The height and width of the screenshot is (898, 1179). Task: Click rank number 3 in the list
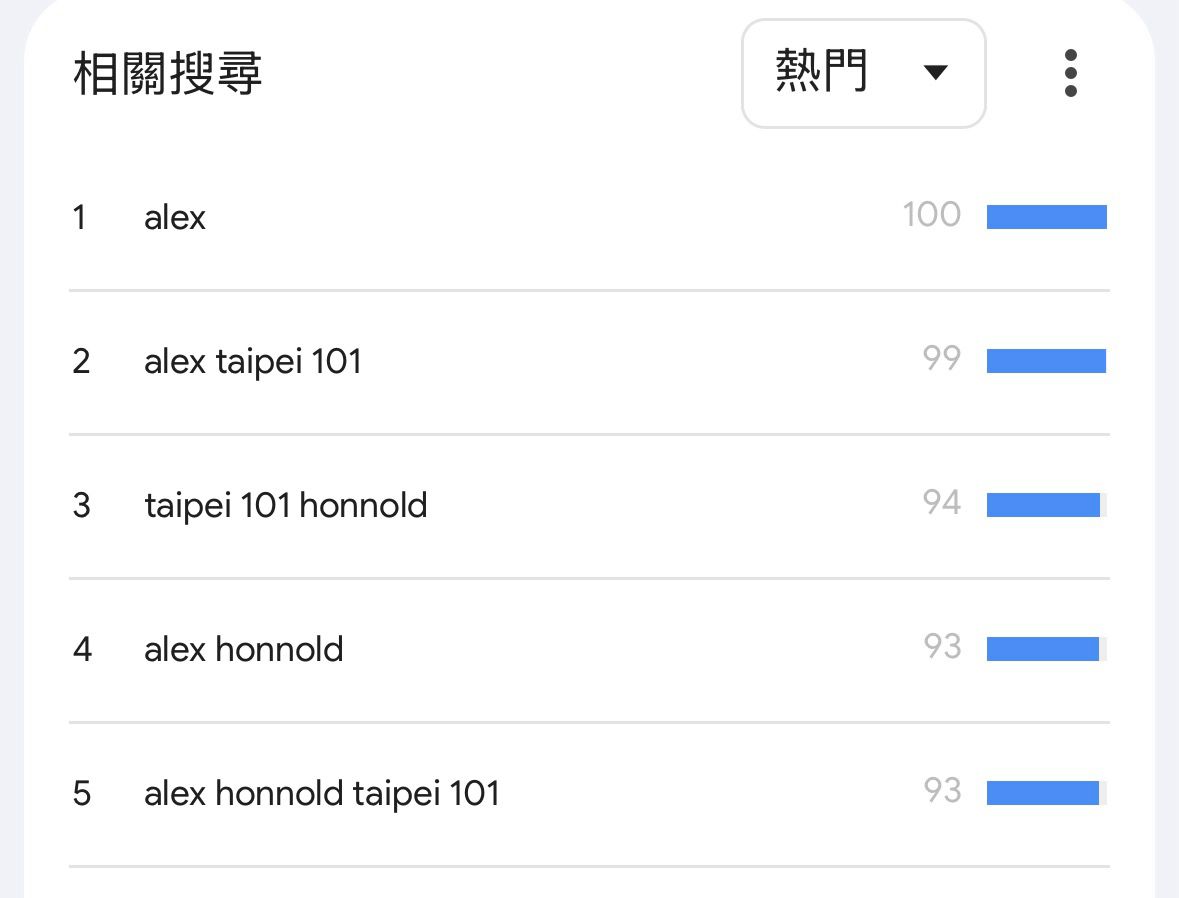point(81,505)
